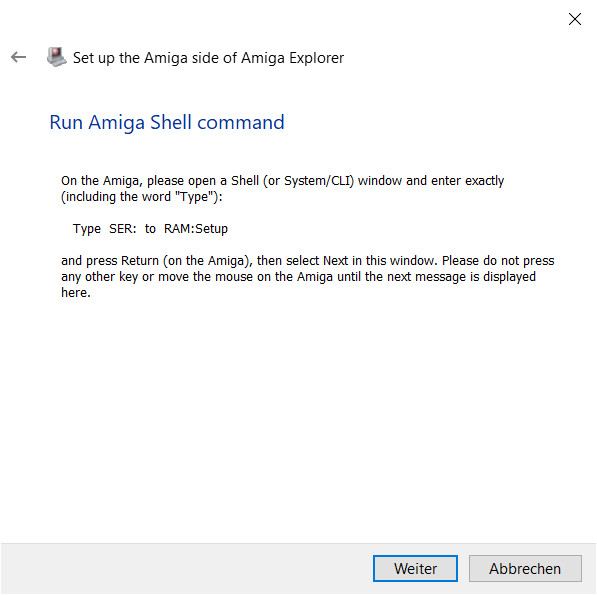Click the paragraph starting 'On the Amiga, please'
Screen dimensions: 597x595
click(282, 188)
